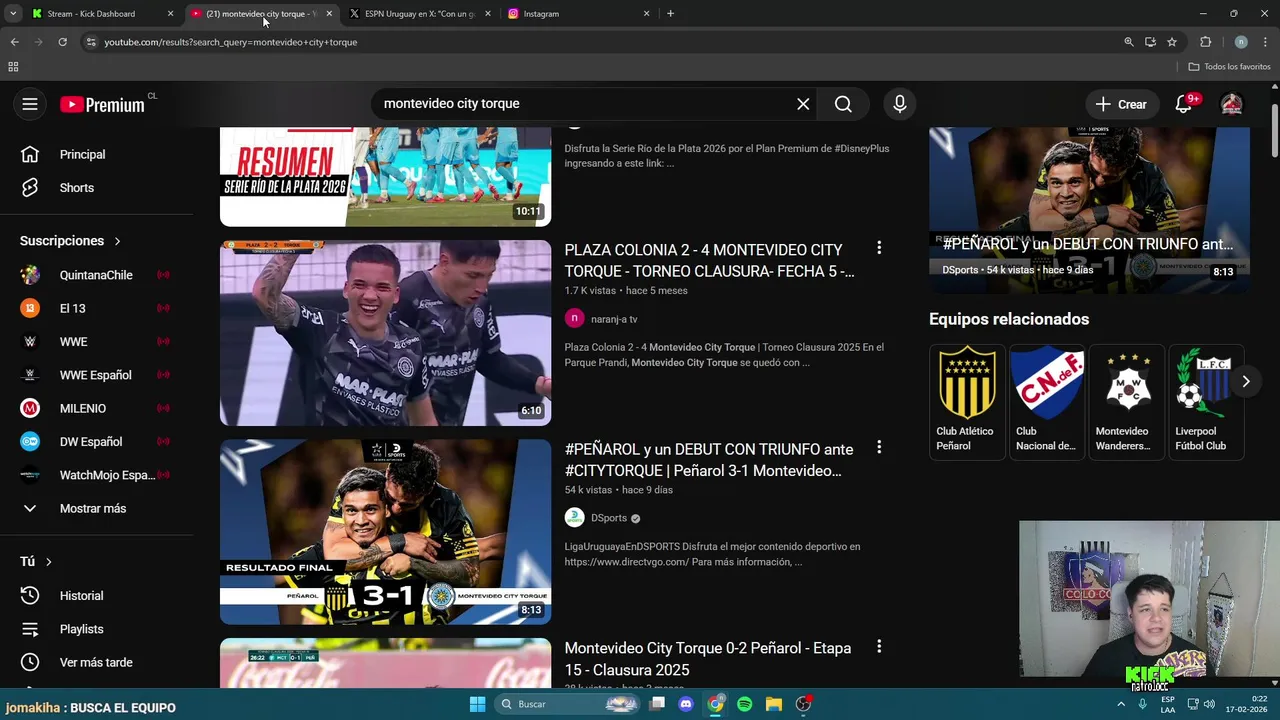Click the zoom magnifier in address bar
Screen dimensions: 1280x720
click(1129, 42)
